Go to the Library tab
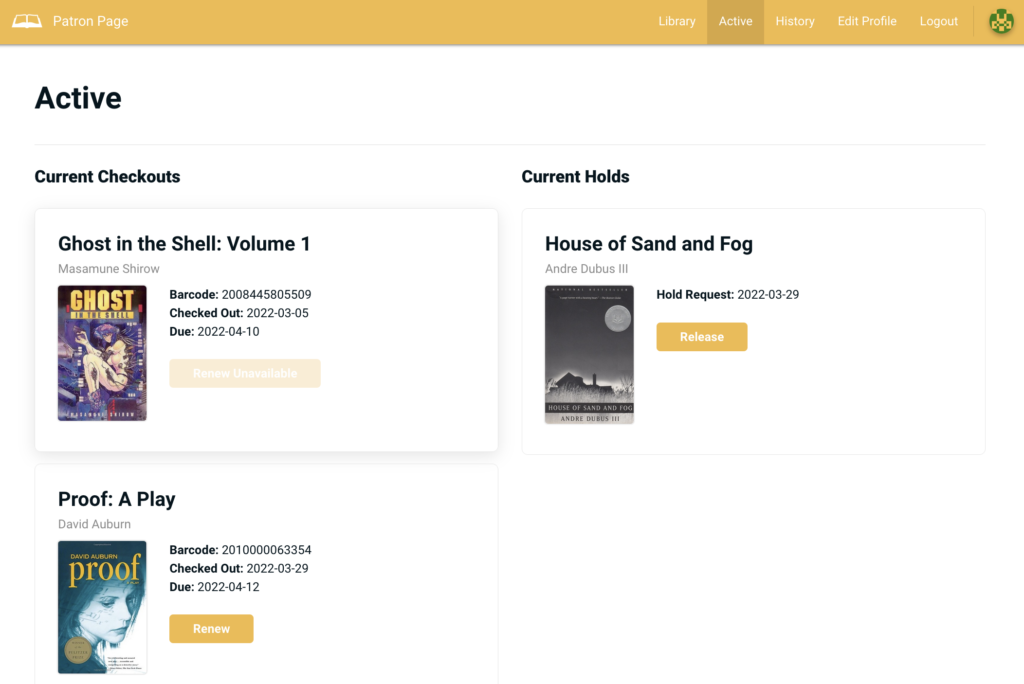The height and width of the screenshot is (684, 1024). click(677, 21)
